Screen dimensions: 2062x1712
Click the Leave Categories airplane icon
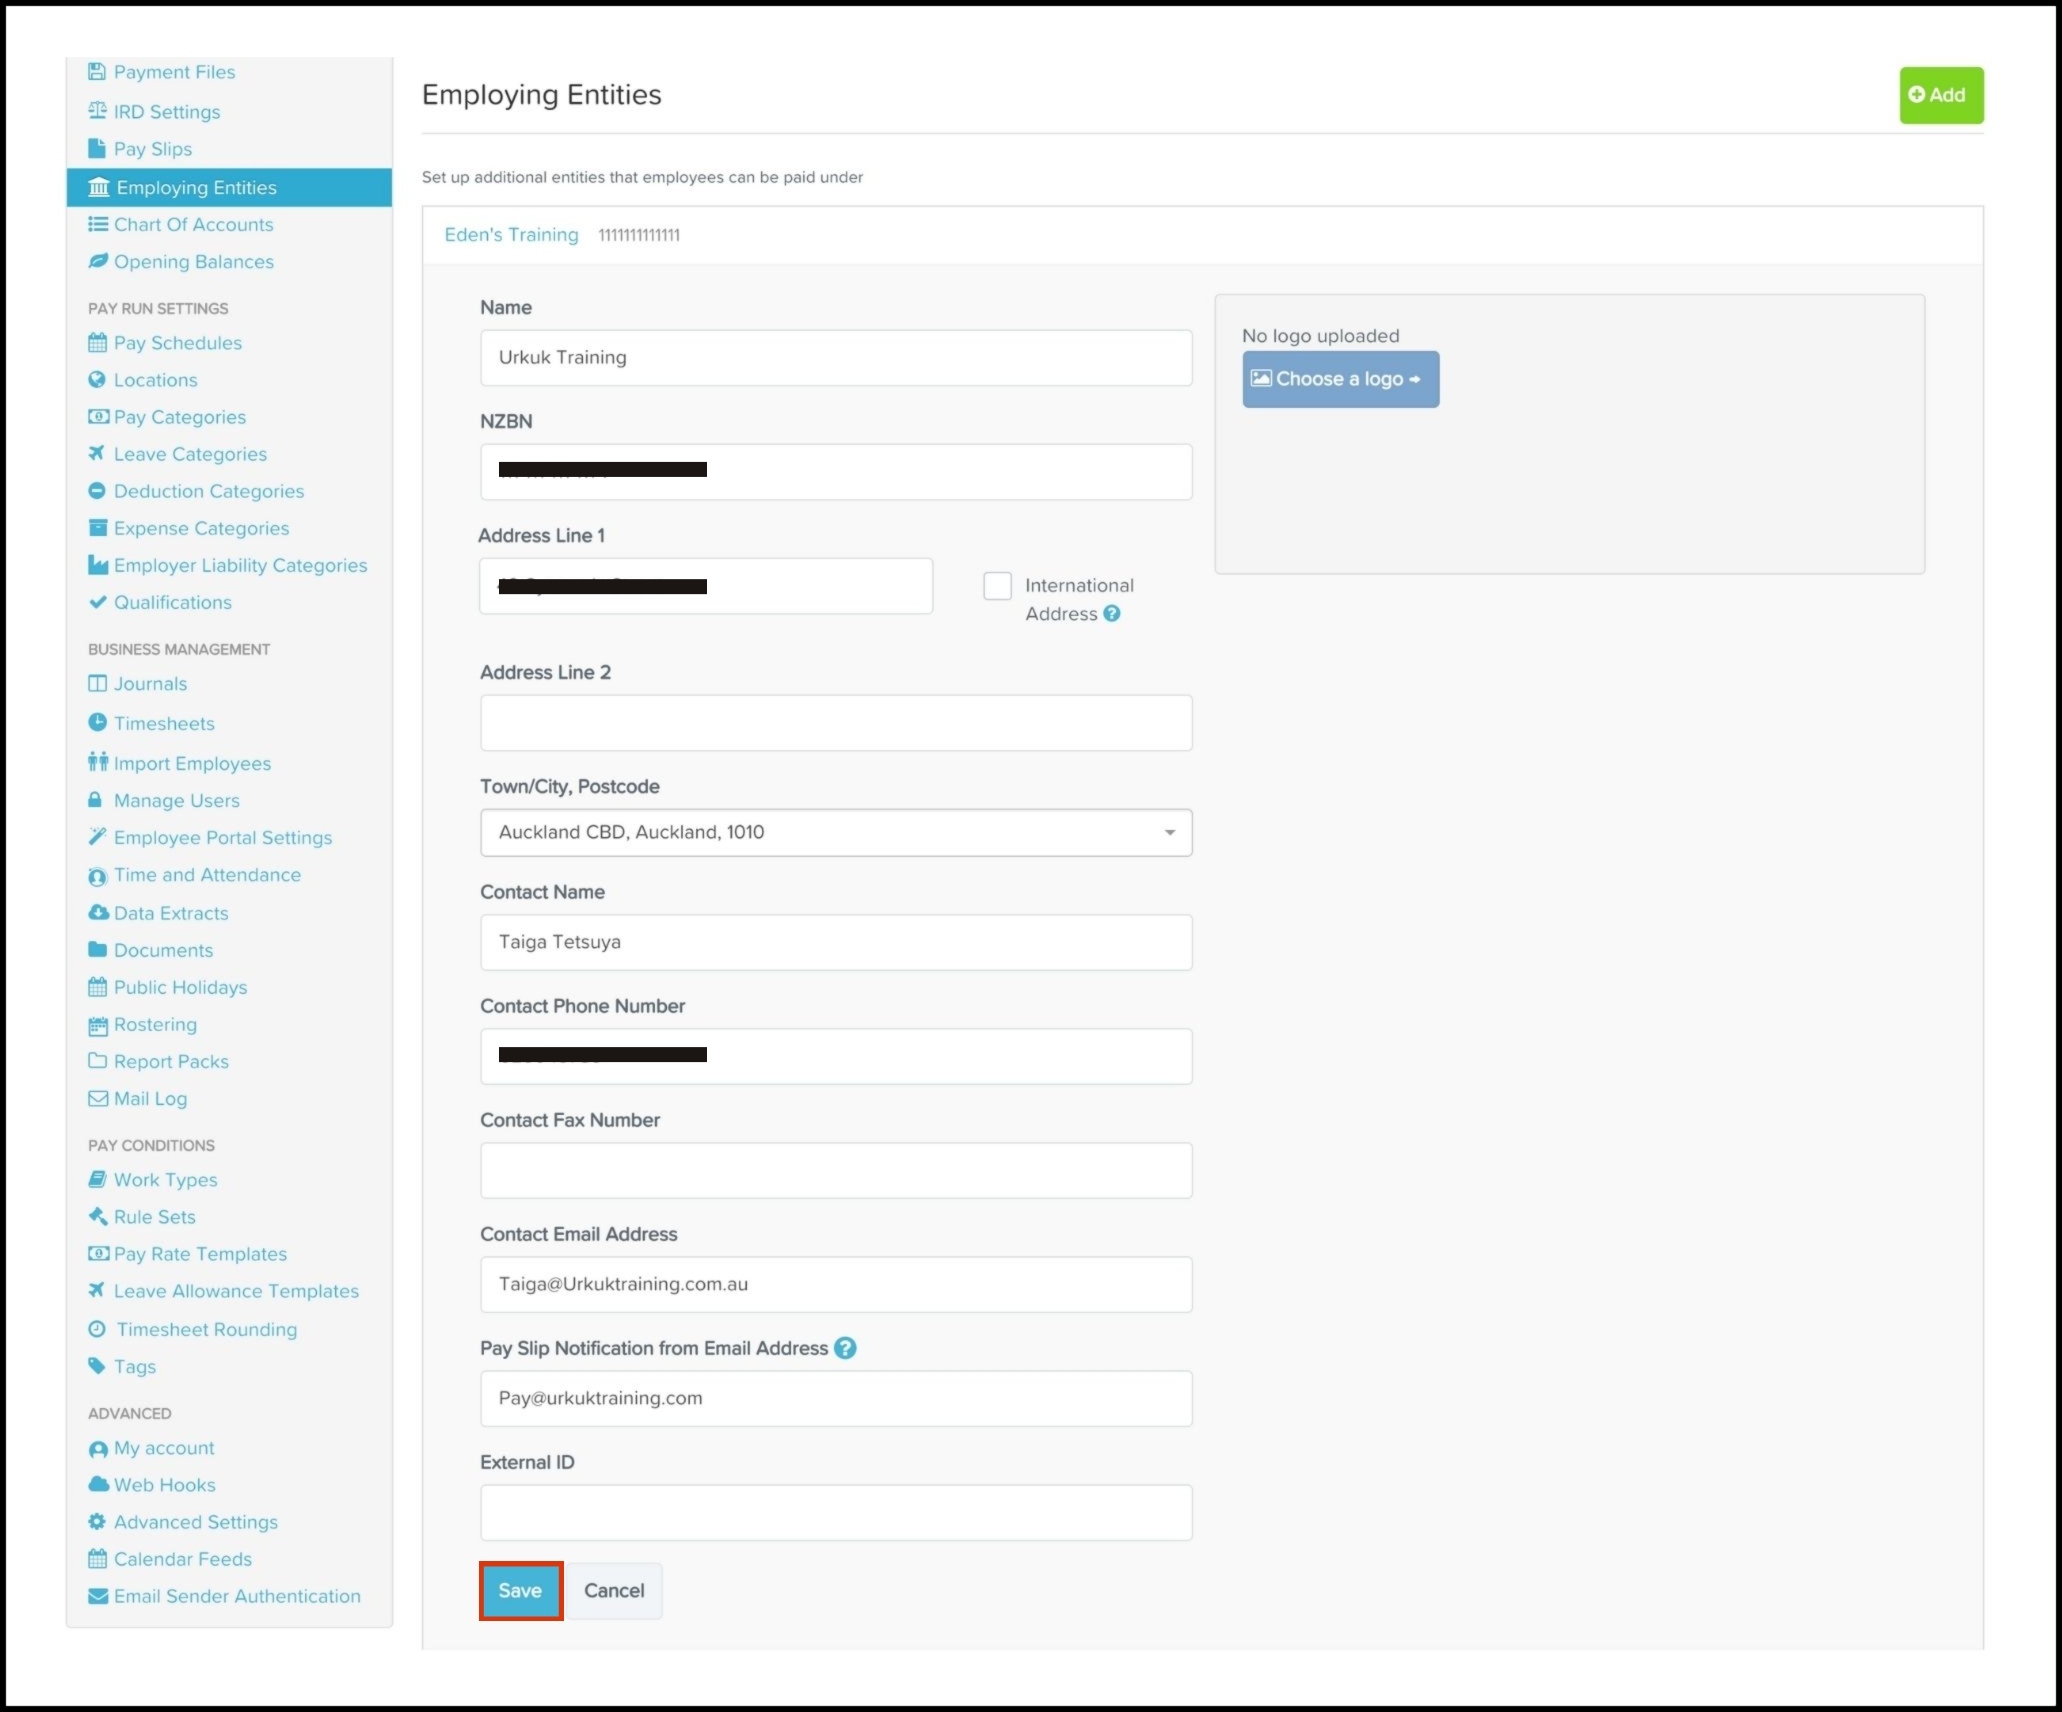pyautogui.click(x=97, y=454)
